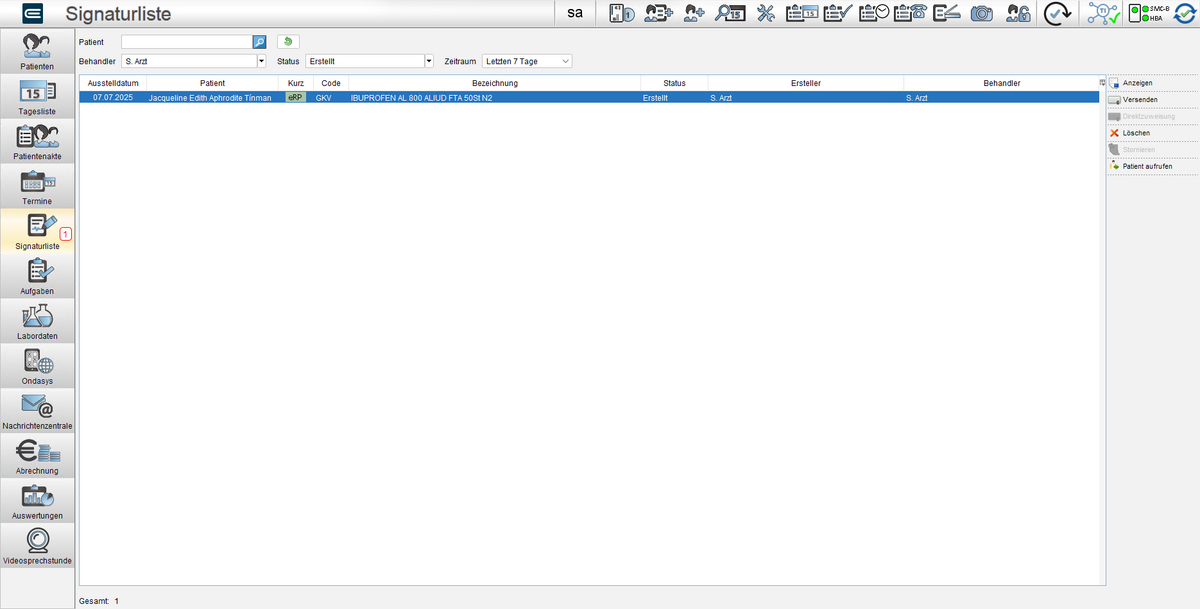Select Signaturliste in the sidebar

click(x=37, y=231)
